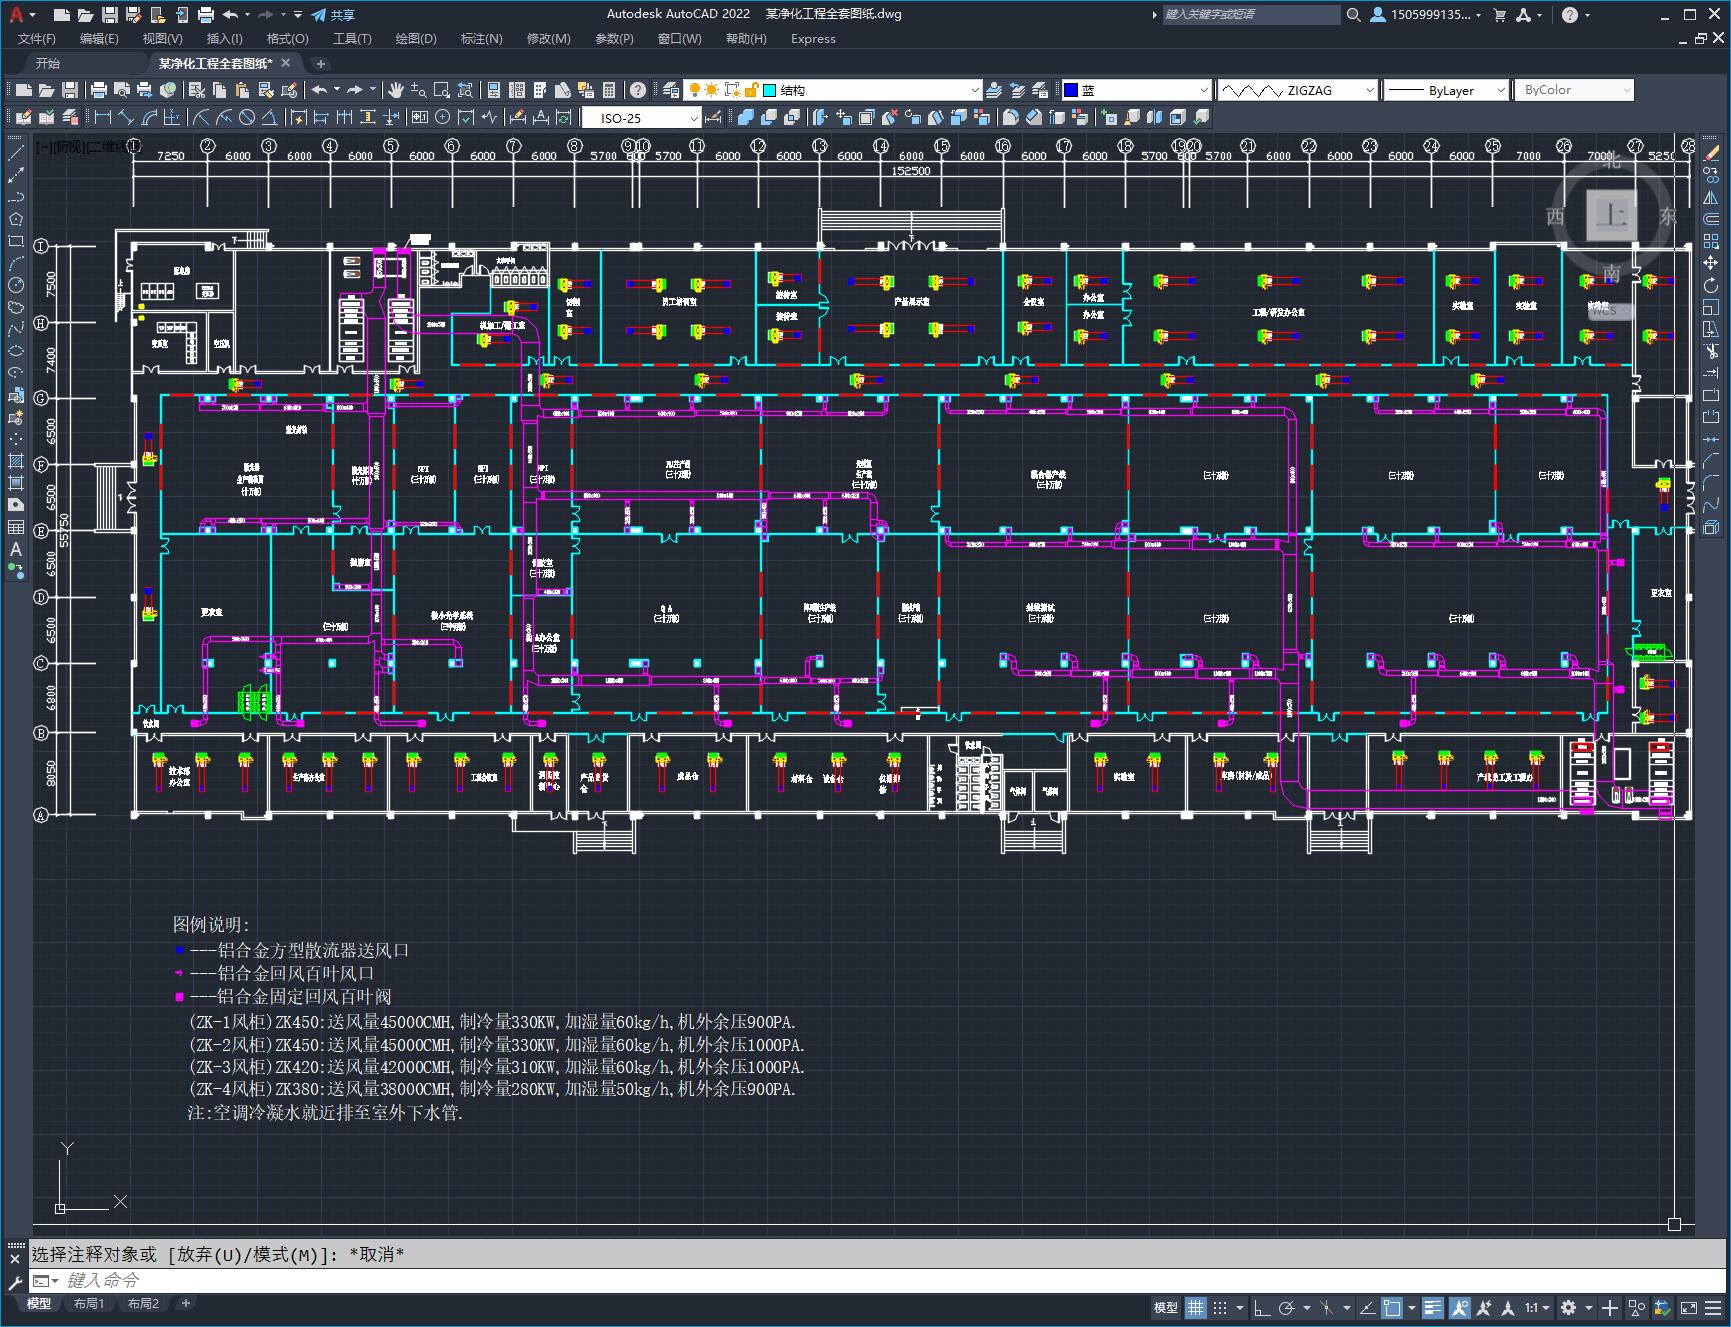
Task: Click the workspace switching gear icon
Action: click(x=1568, y=1307)
